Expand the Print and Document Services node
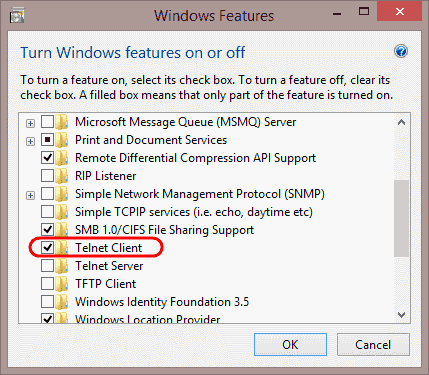429x375 pixels. tap(30, 141)
